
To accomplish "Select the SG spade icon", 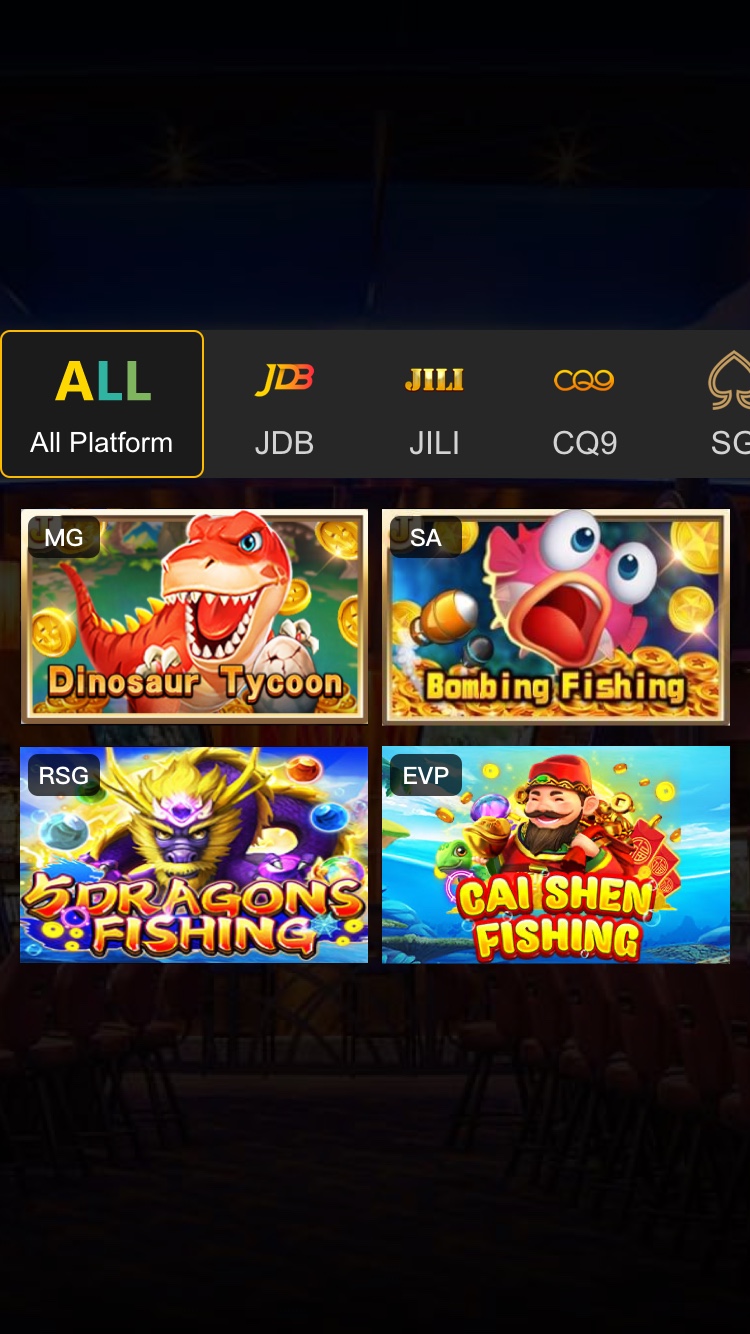I will 730,380.
